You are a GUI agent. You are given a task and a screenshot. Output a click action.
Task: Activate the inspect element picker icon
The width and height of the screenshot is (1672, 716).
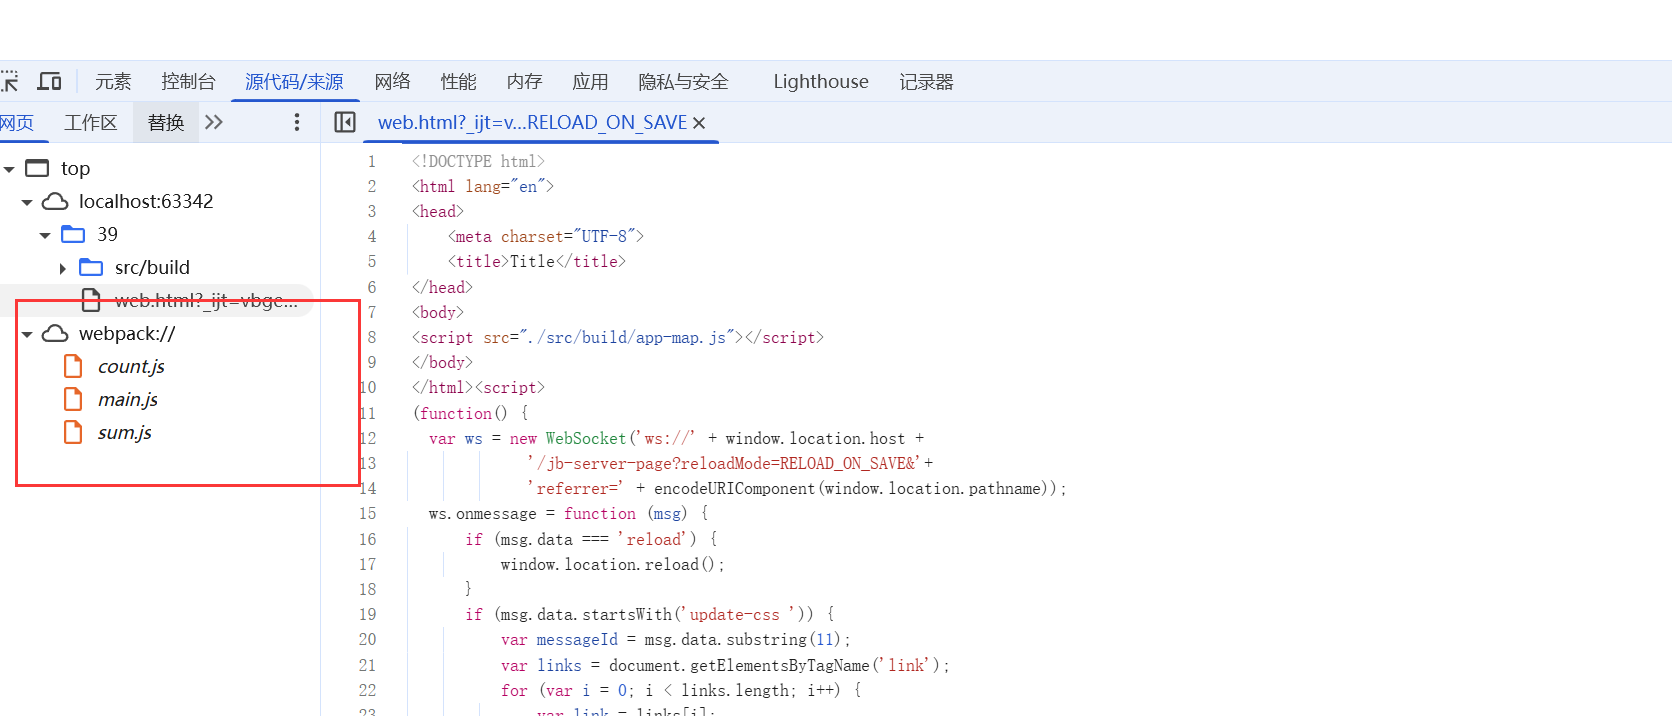9,81
